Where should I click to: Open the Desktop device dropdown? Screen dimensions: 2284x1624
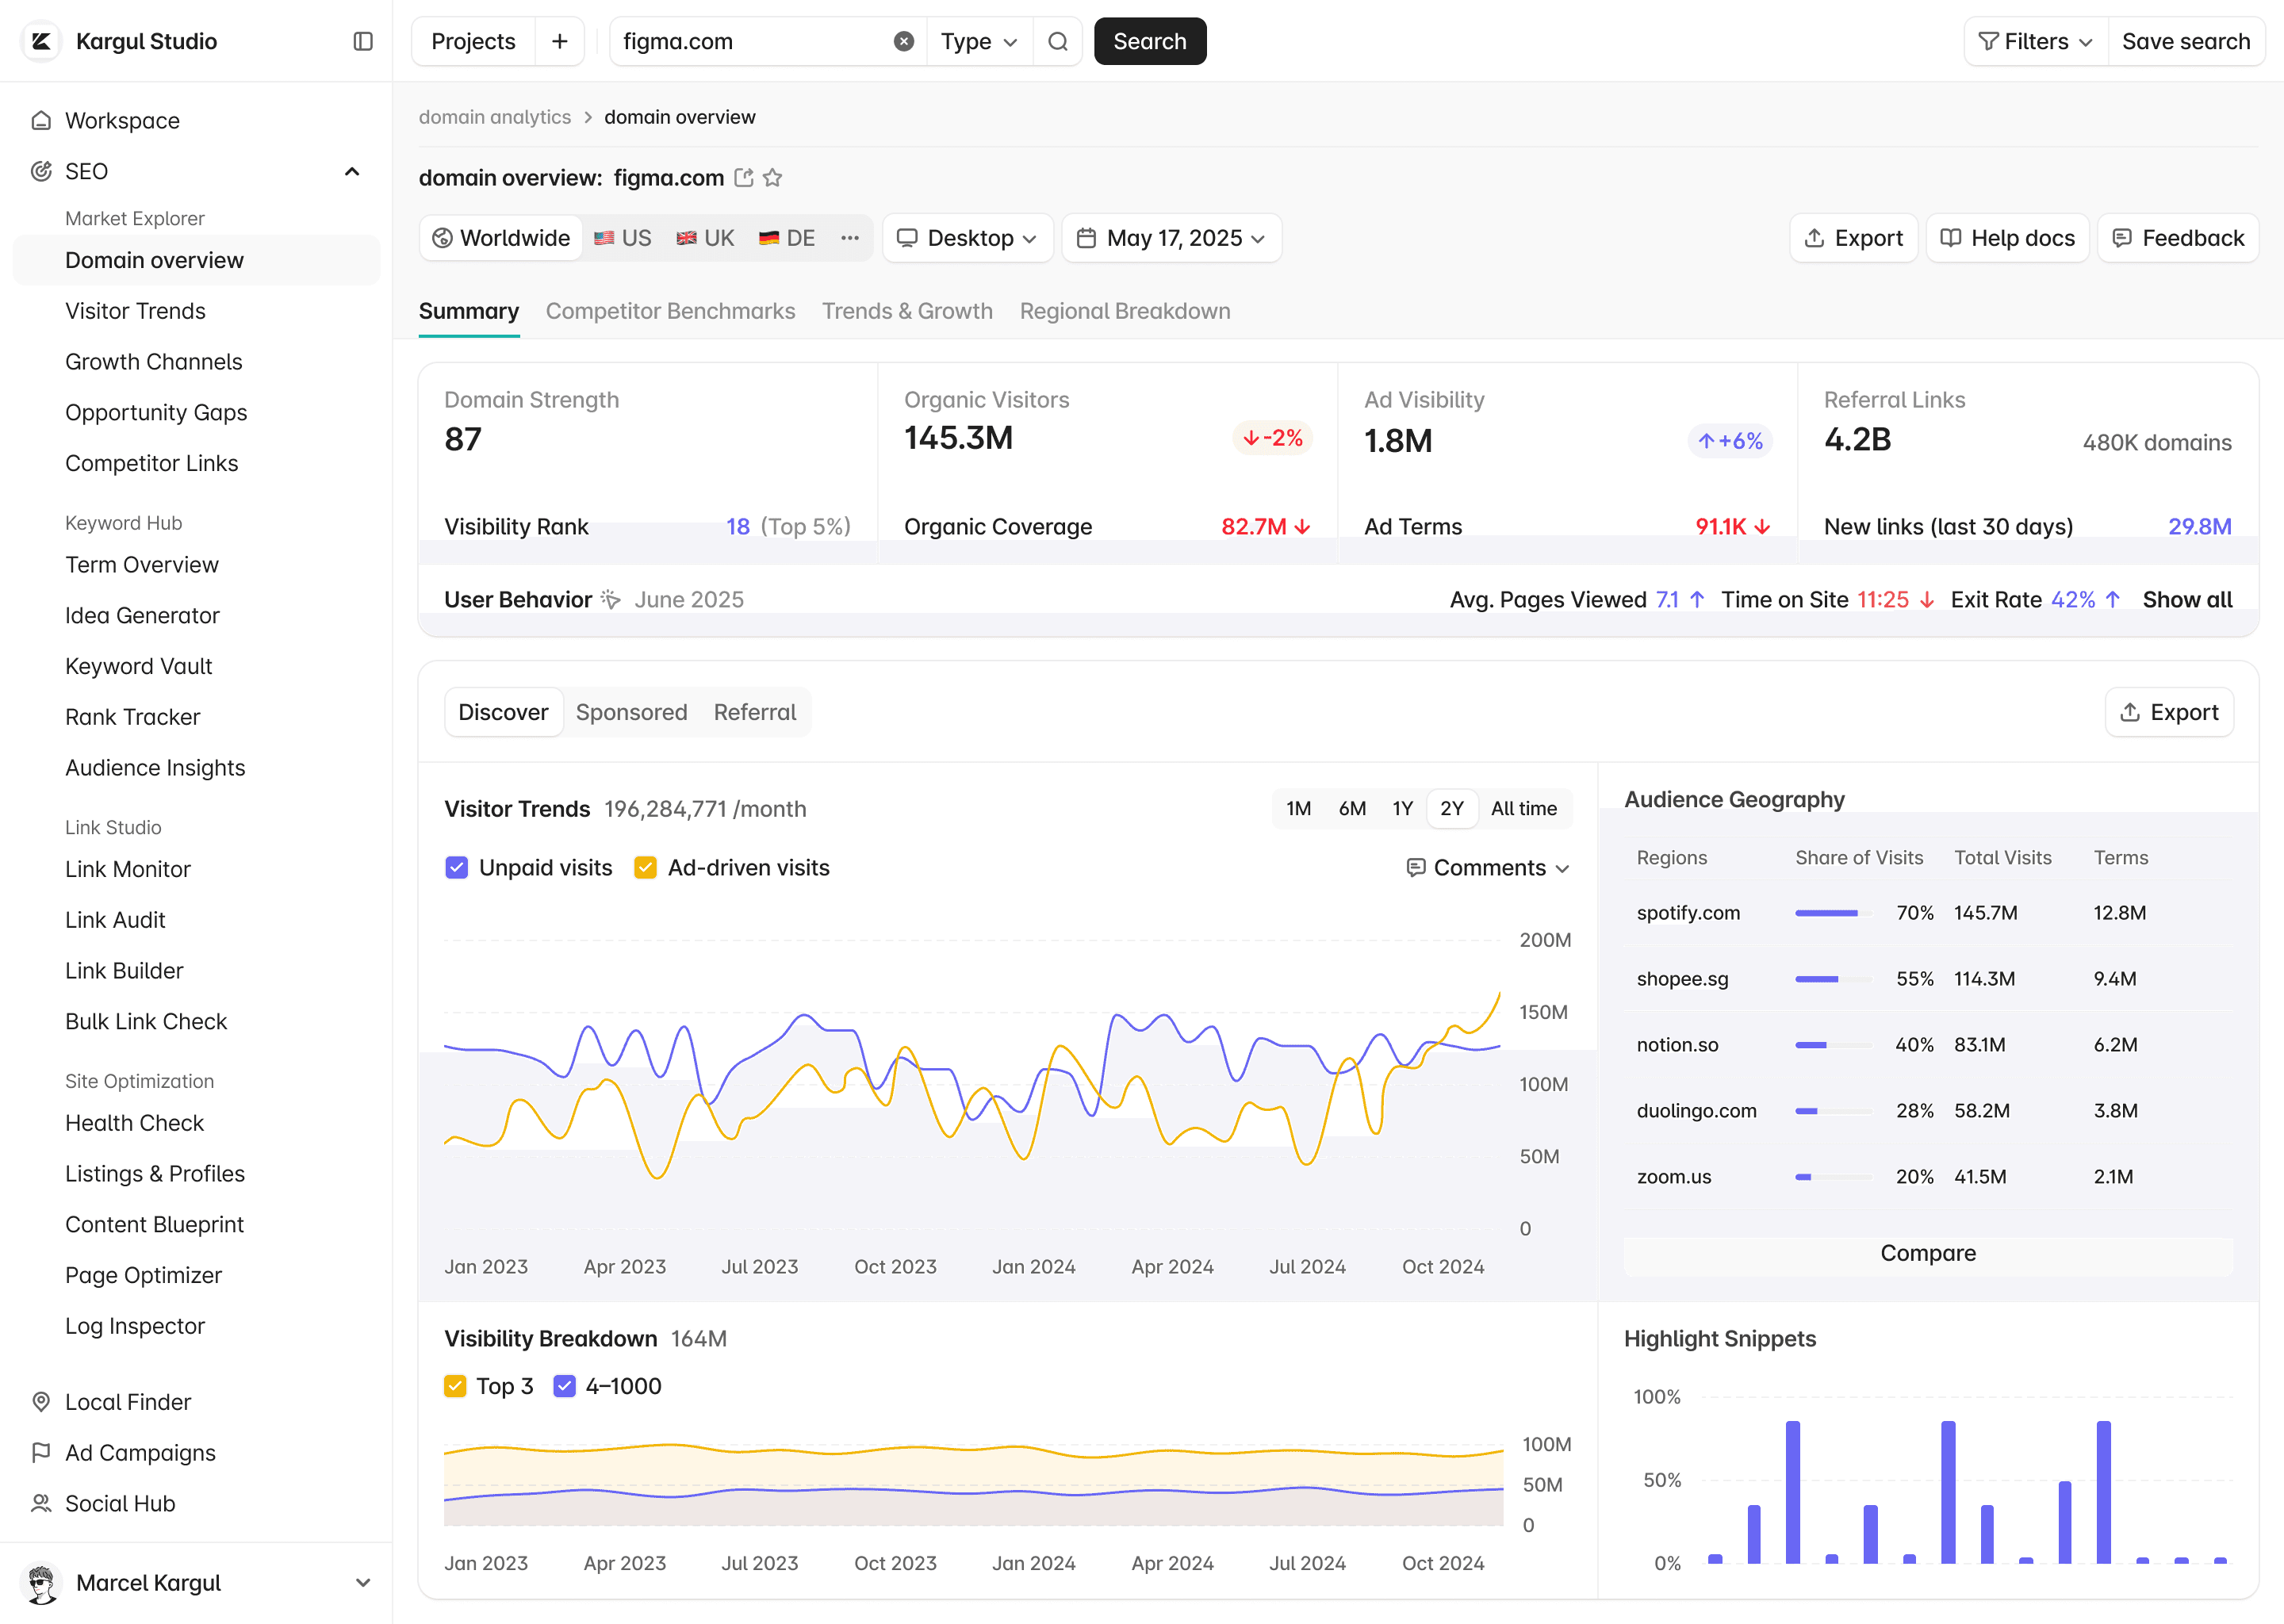pyautogui.click(x=967, y=238)
